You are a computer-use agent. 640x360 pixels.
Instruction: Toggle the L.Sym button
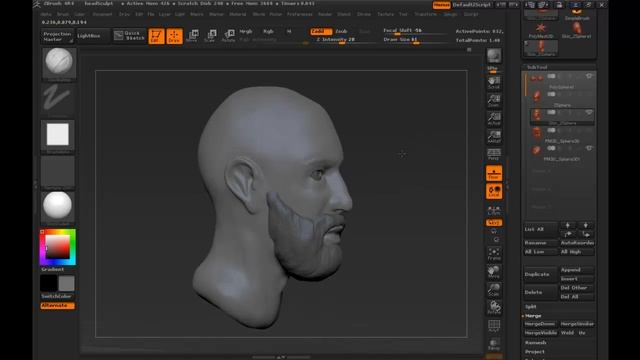click(x=494, y=210)
